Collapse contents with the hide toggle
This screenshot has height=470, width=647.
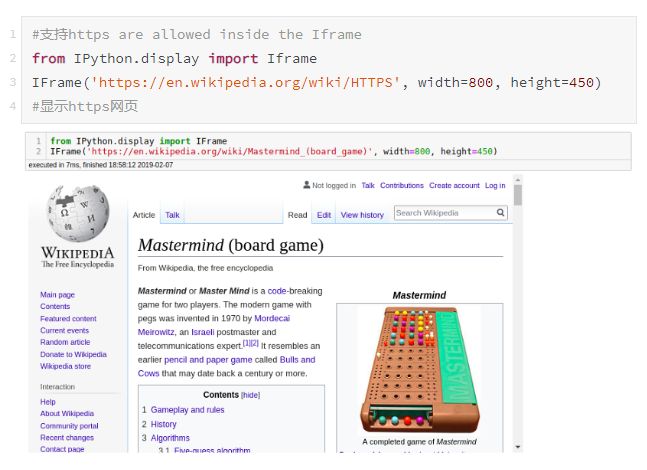pyautogui.click(x=250, y=395)
